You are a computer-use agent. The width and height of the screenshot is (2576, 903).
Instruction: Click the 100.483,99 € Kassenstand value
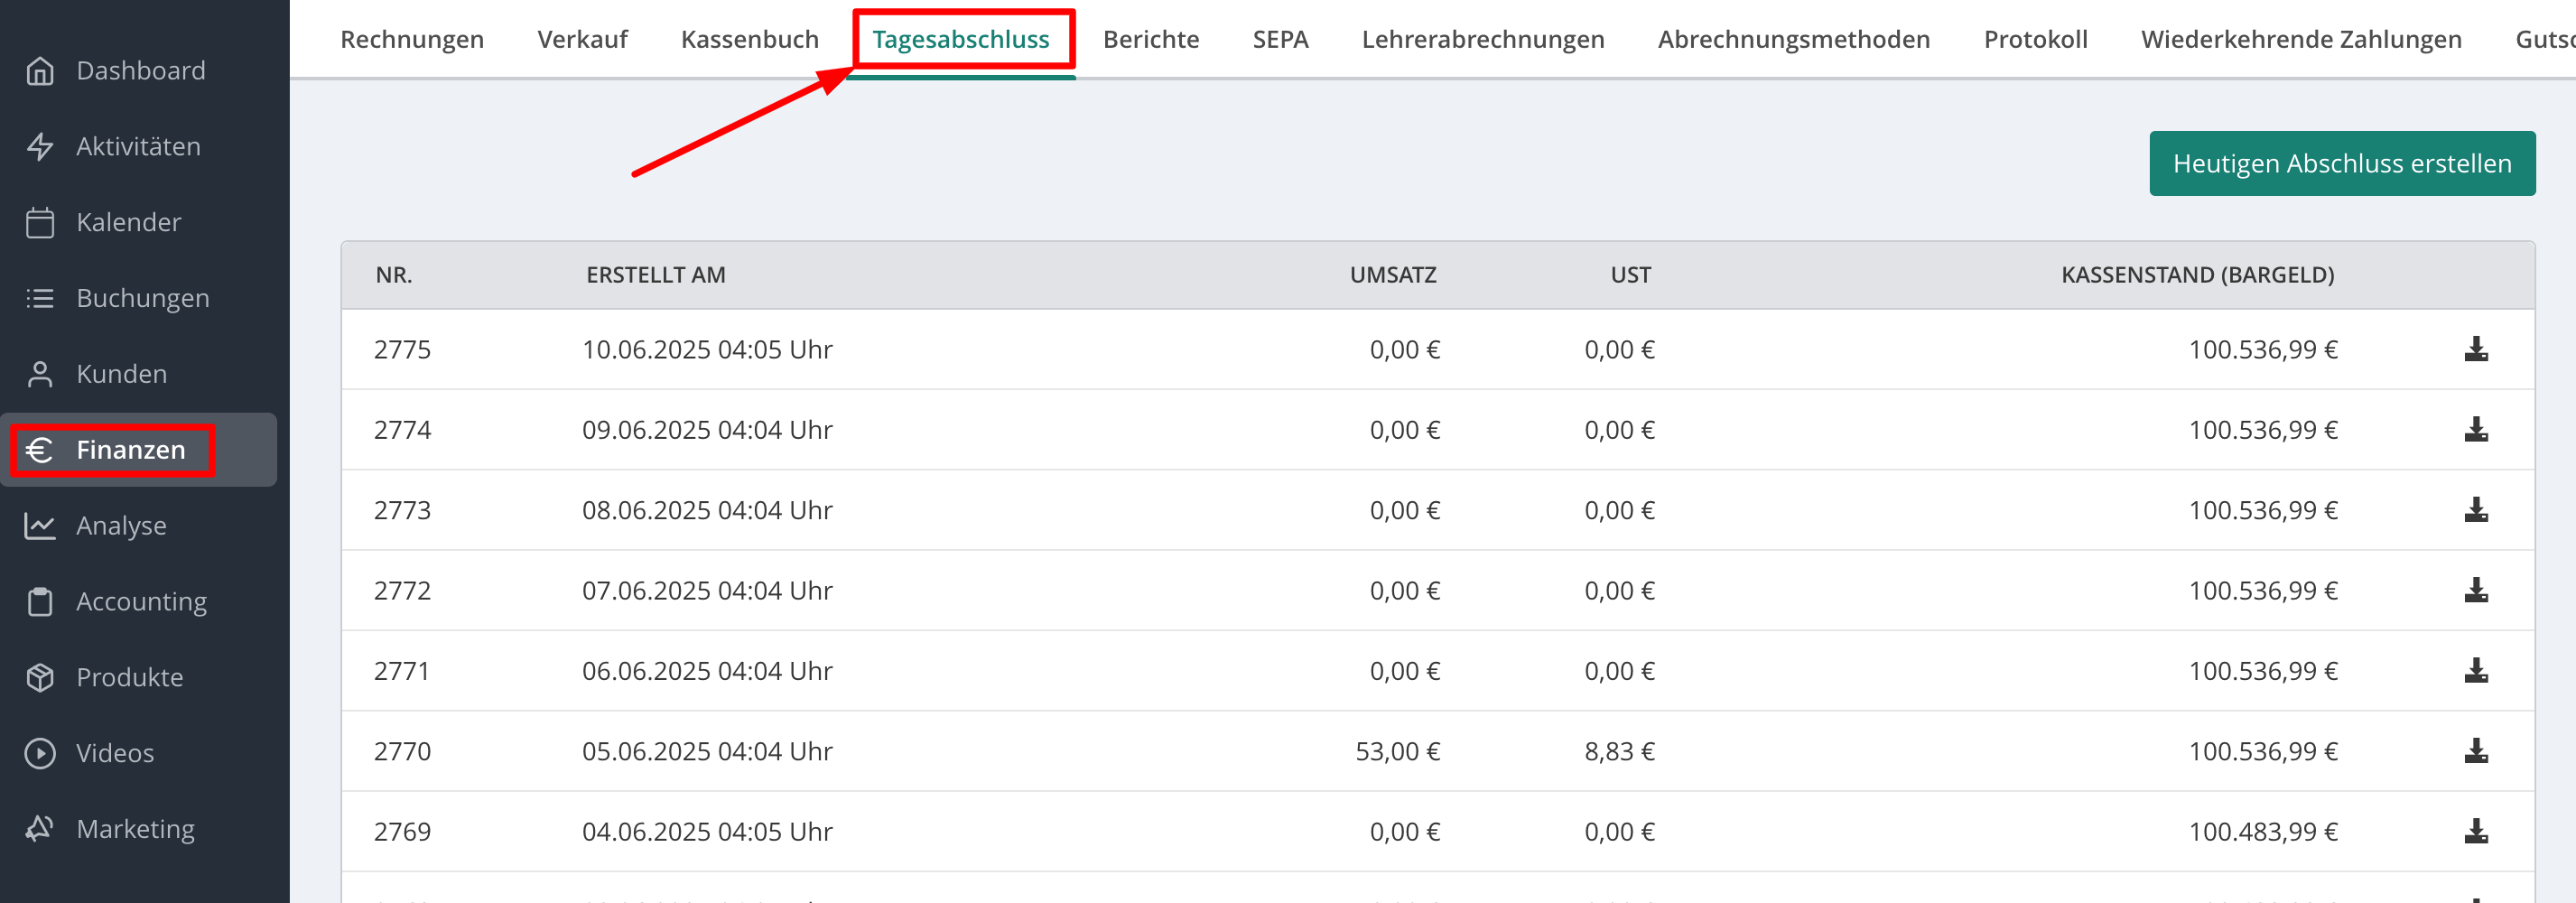point(2263,832)
